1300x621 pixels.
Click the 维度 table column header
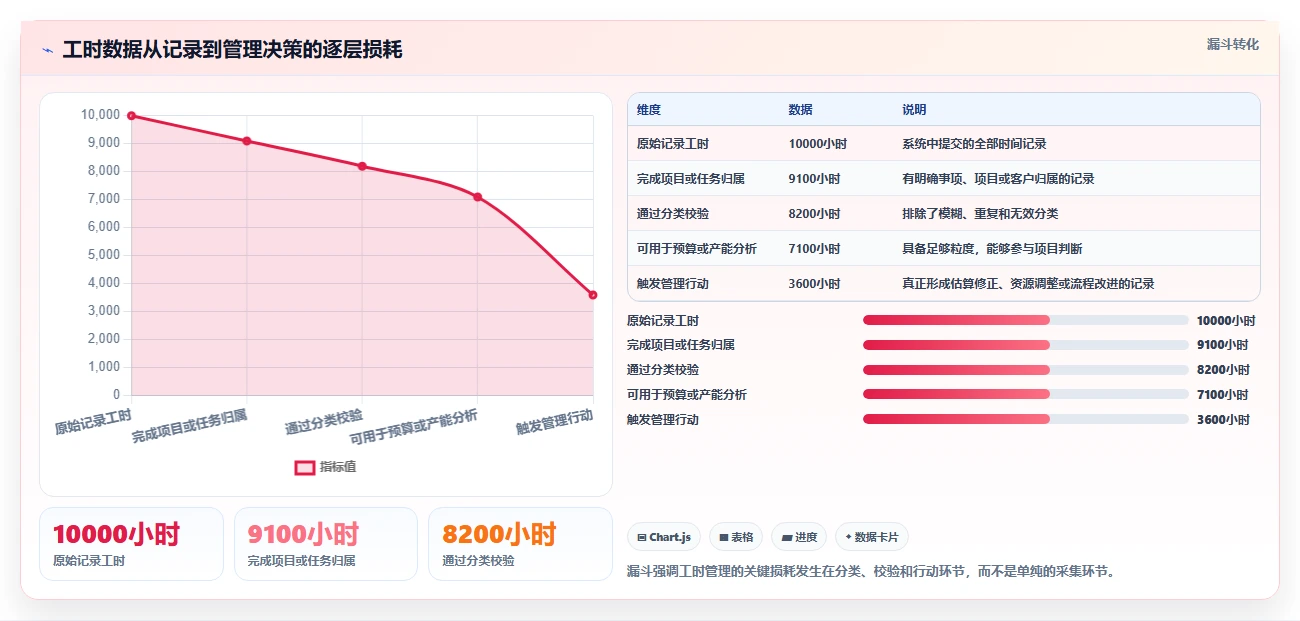coord(649,110)
